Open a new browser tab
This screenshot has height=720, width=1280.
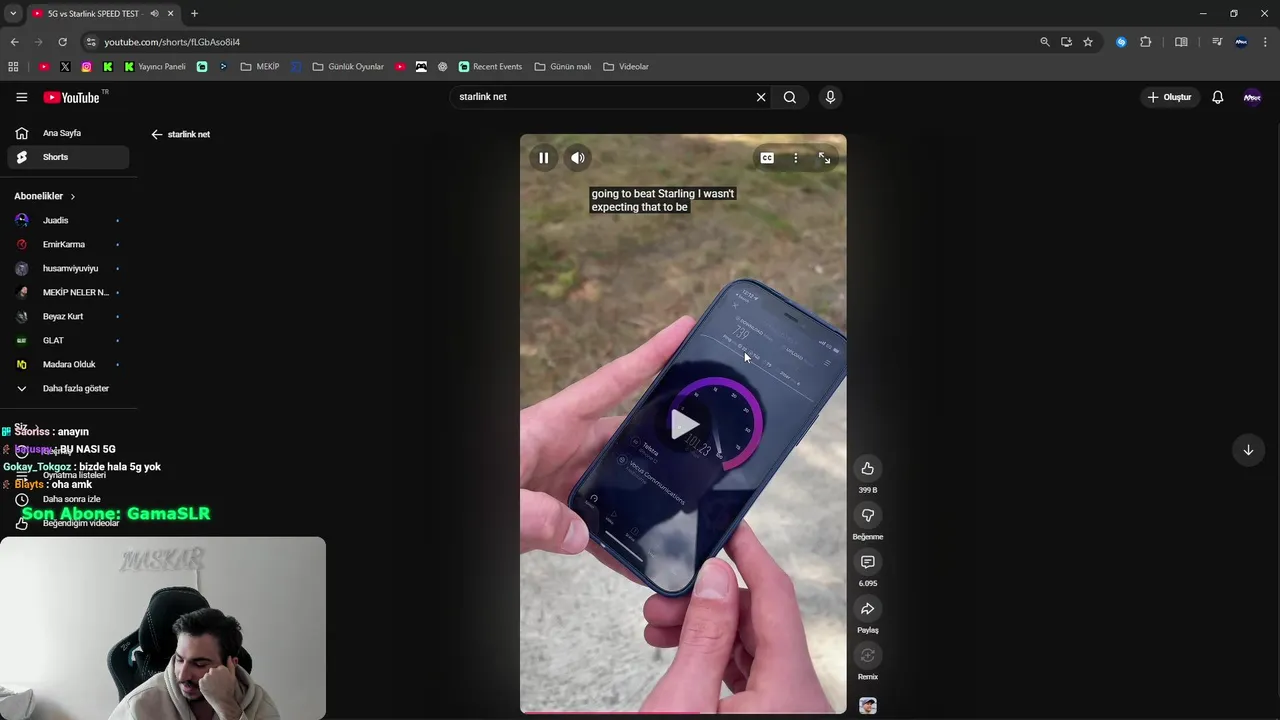click(194, 13)
